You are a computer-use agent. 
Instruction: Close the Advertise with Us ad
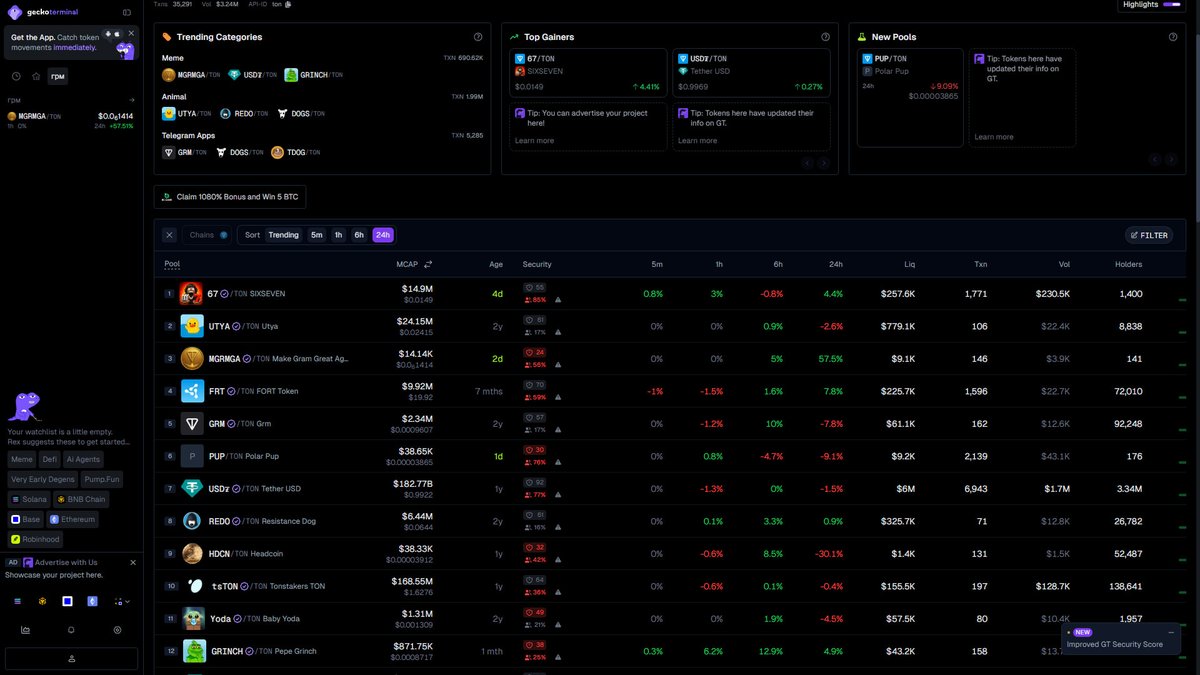click(x=133, y=562)
